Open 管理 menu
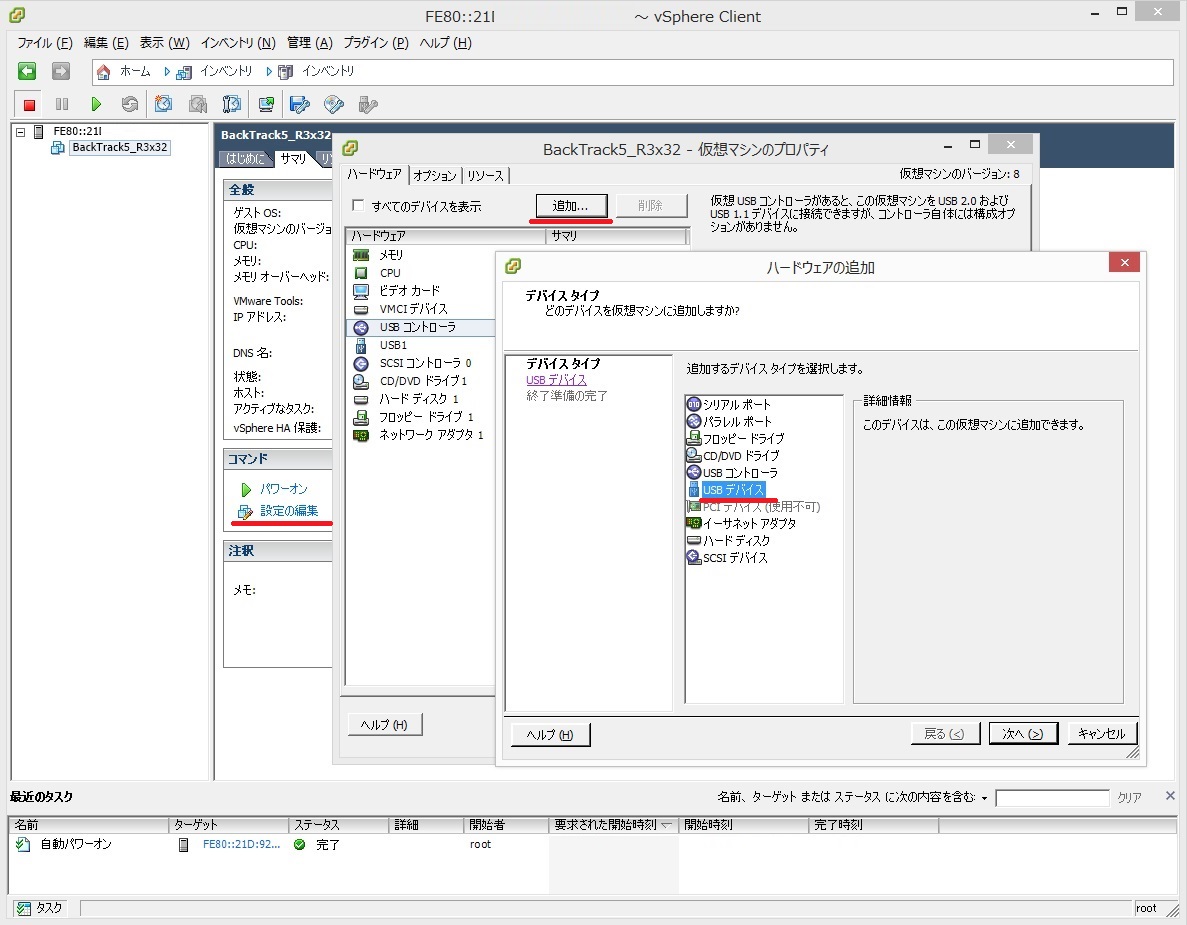This screenshot has height=925, width=1187. pyautogui.click(x=310, y=43)
